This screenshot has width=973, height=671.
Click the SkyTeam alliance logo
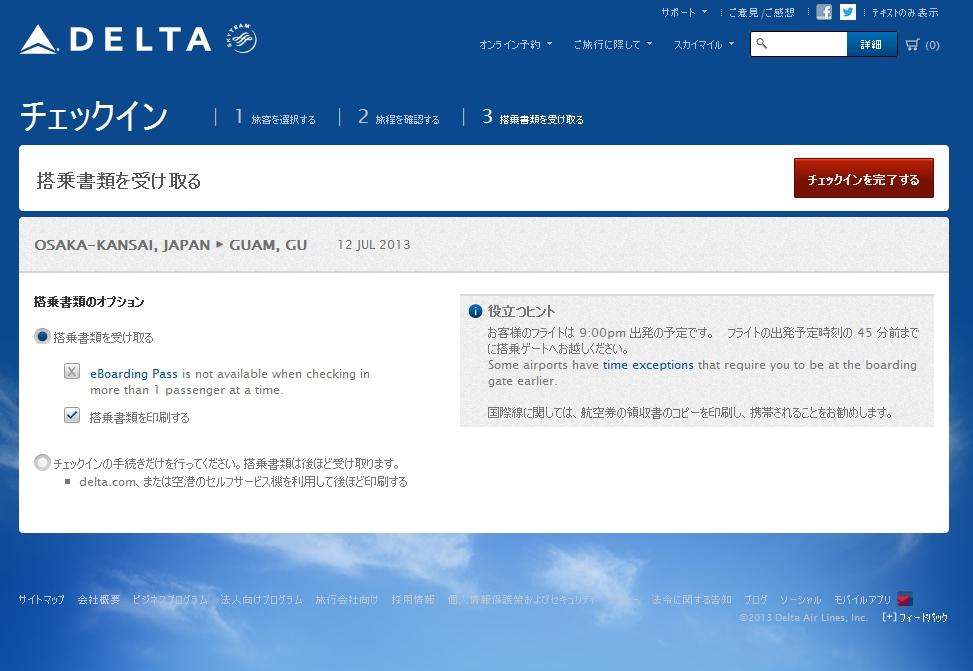[241, 38]
